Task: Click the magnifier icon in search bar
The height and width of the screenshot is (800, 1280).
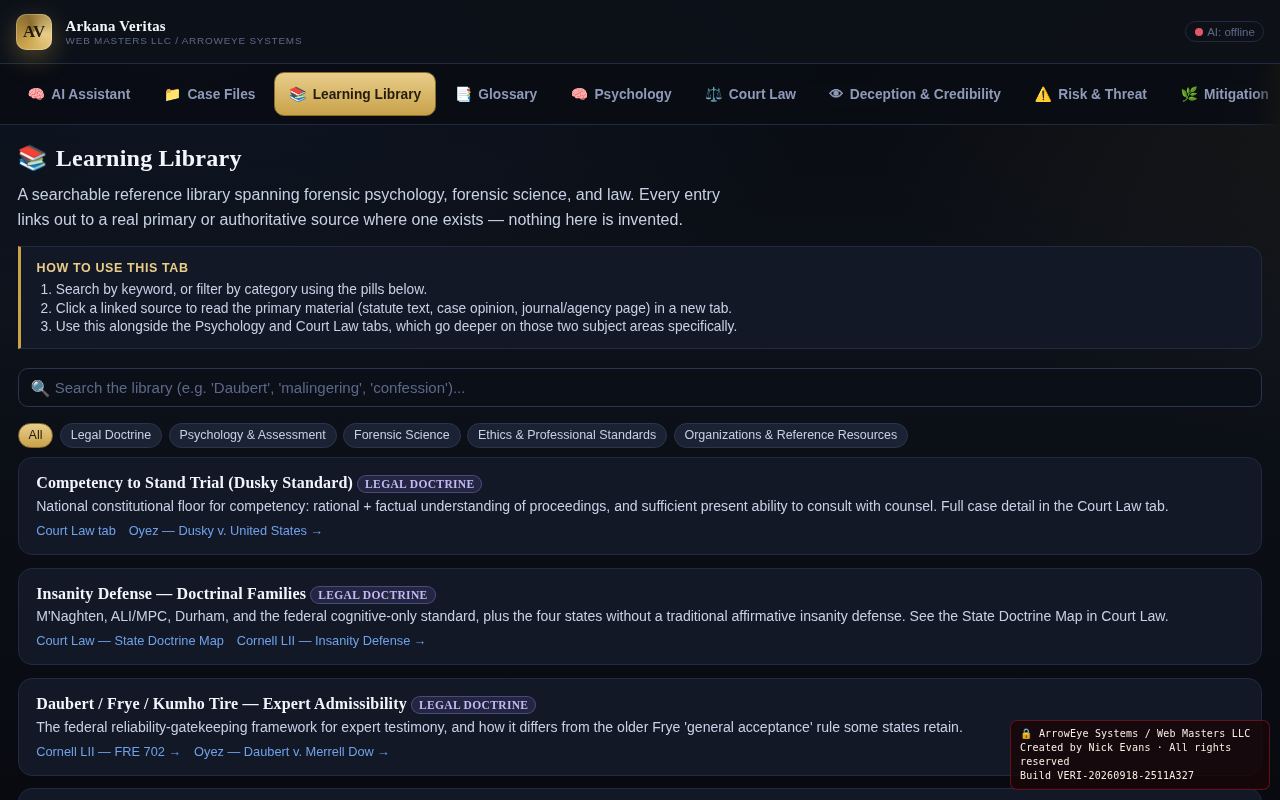Action: point(40,388)
